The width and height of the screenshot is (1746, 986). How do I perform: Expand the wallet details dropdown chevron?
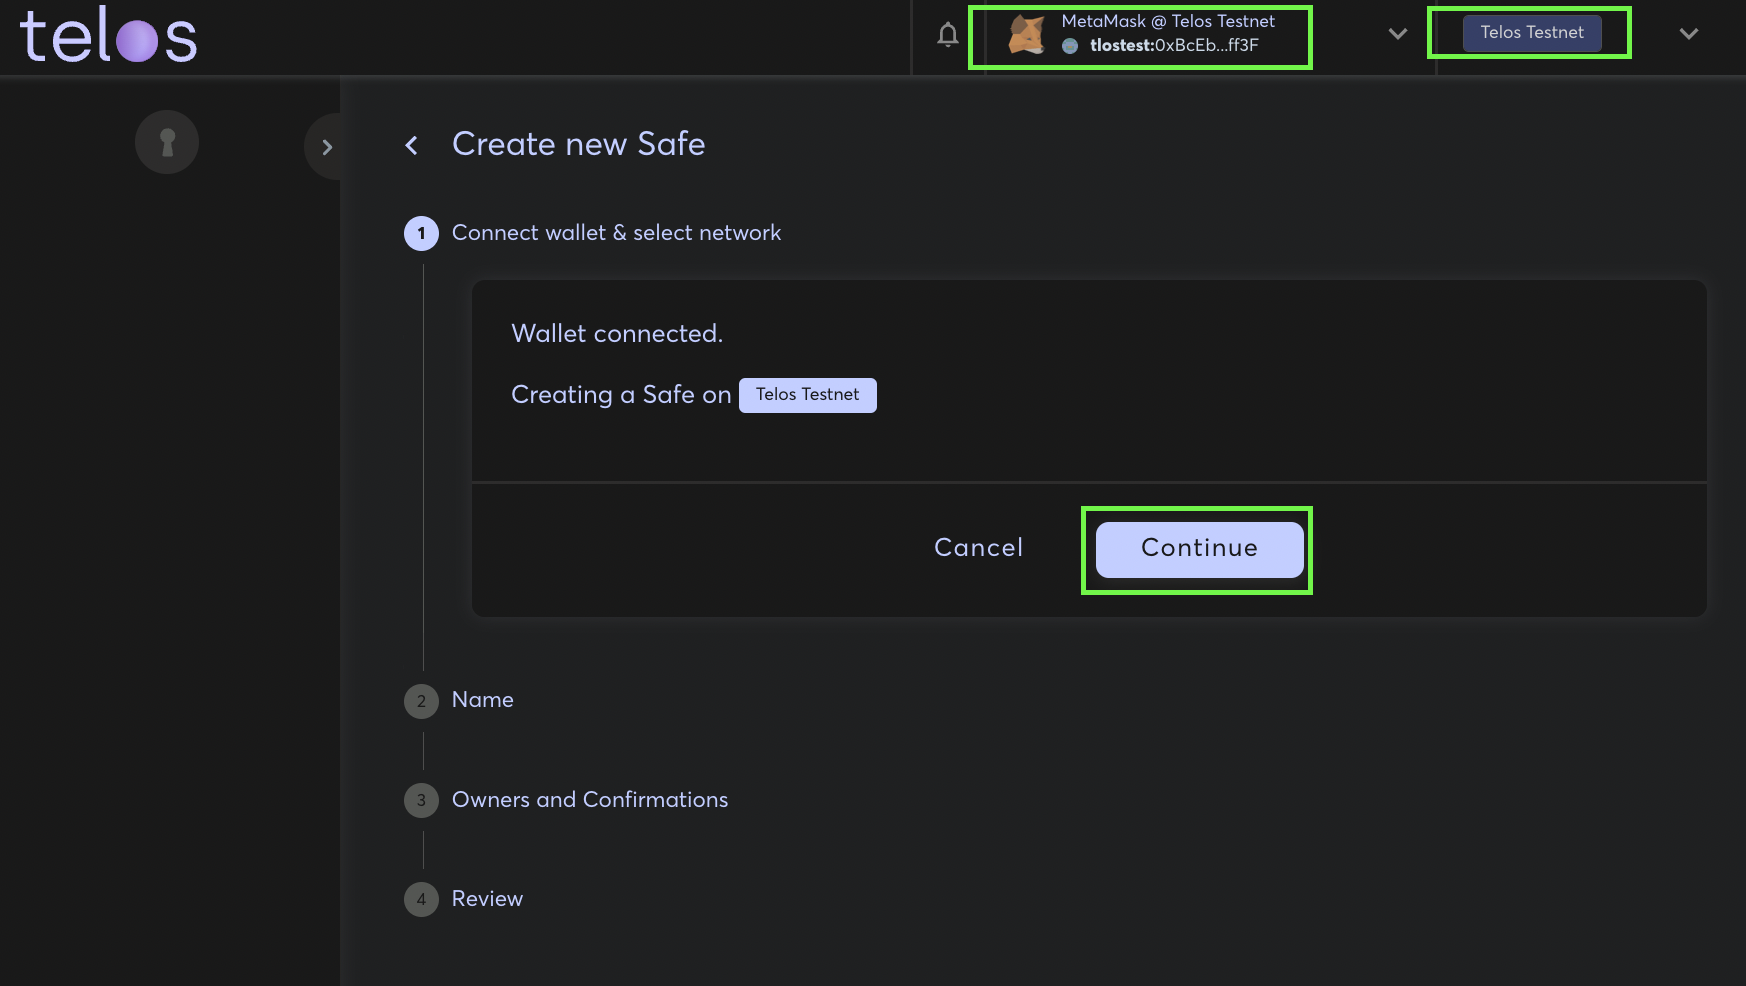pos(1397,34)
